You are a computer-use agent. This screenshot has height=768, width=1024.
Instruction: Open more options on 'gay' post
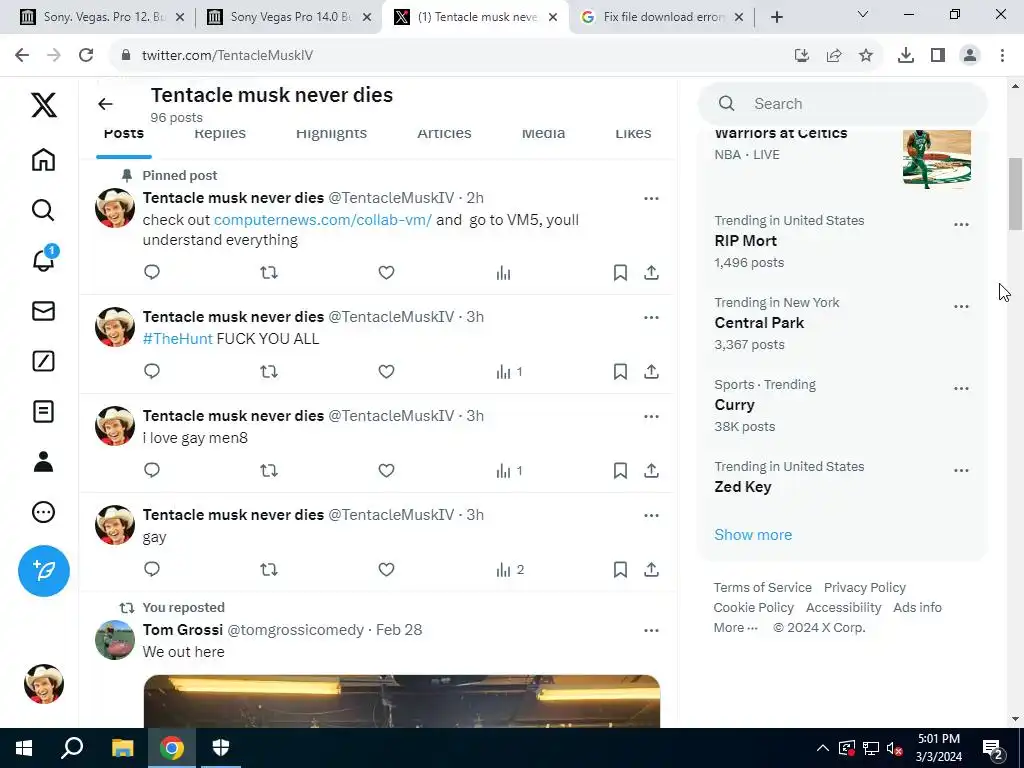651,515
